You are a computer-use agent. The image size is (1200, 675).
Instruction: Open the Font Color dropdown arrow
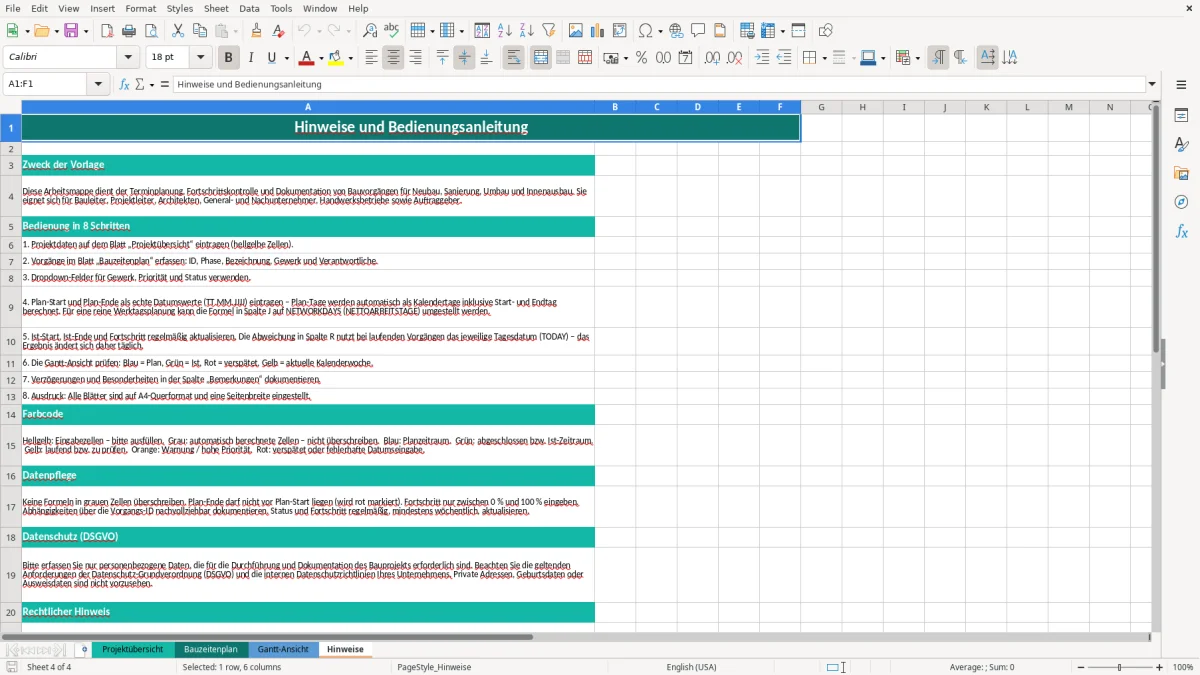321,58
